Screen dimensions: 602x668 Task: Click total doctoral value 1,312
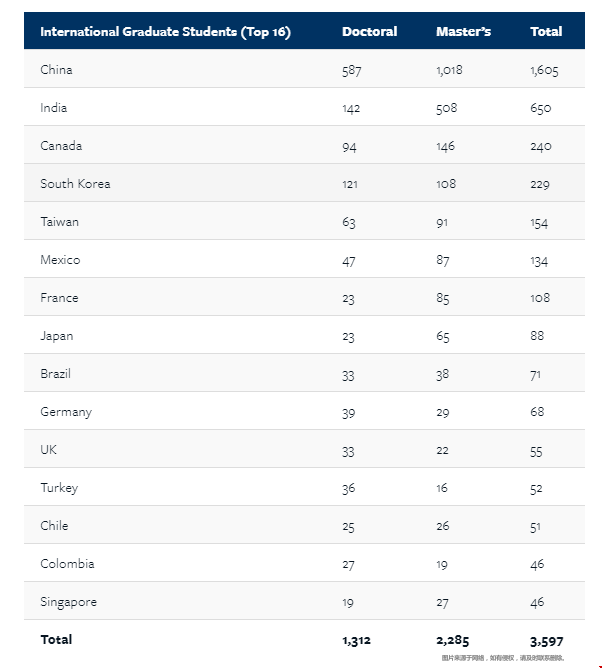point(357,640)
